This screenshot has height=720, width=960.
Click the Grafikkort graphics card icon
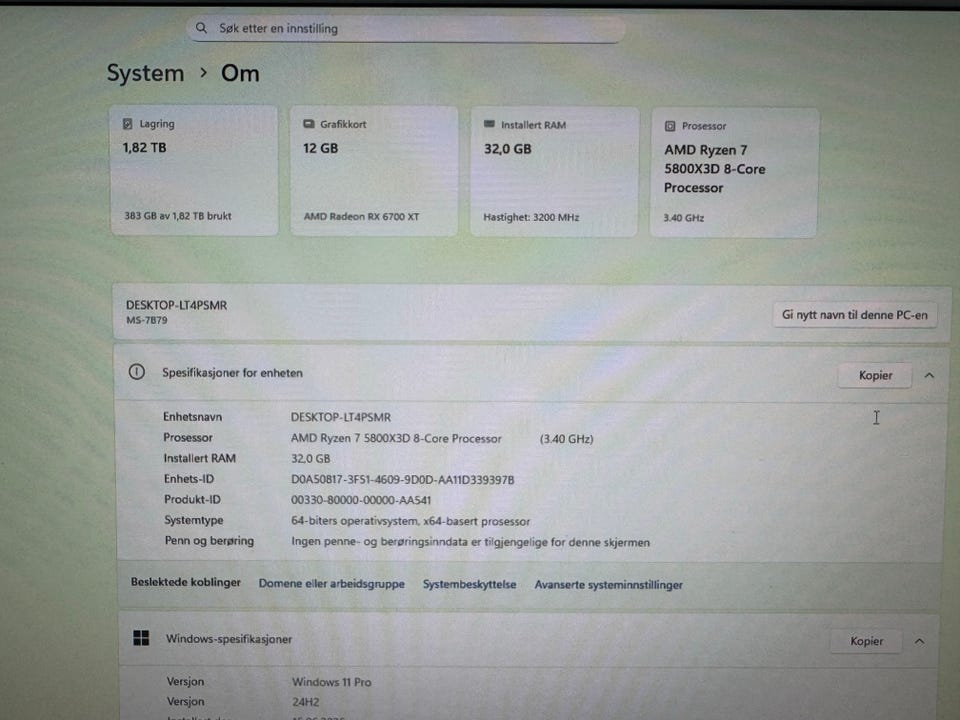(309, 124)
